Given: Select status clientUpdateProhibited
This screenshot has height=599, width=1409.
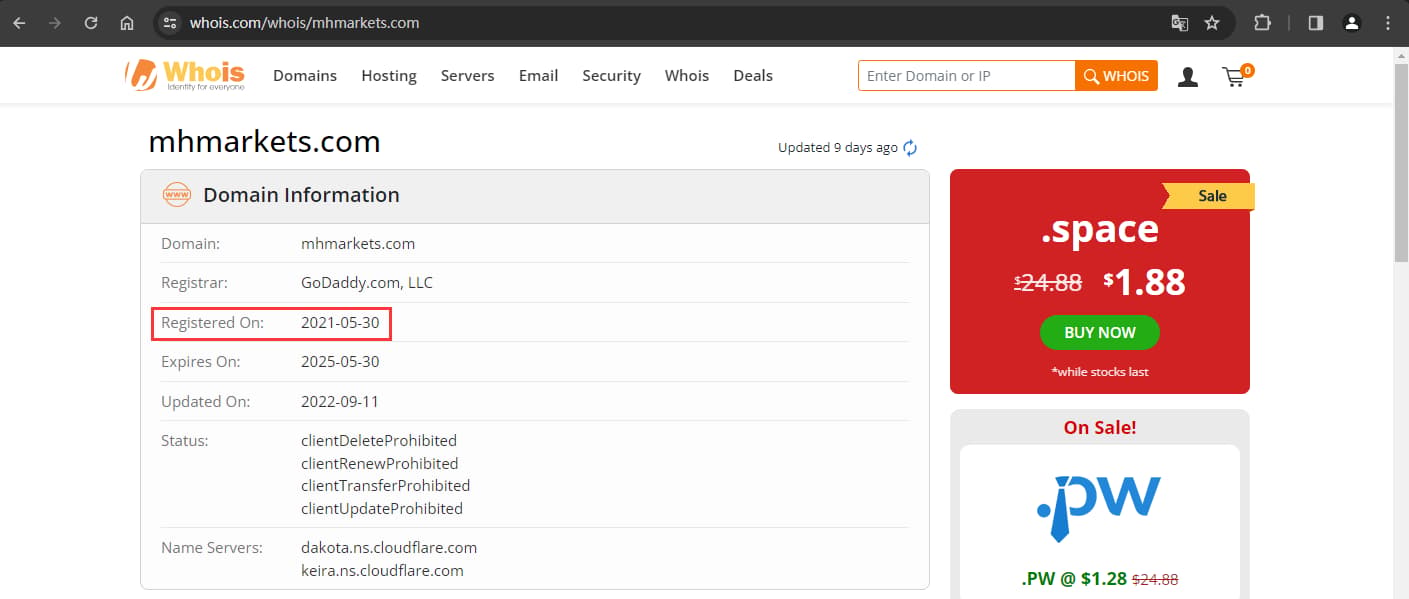Looking at the screenshot, I should tap(382, 509).
